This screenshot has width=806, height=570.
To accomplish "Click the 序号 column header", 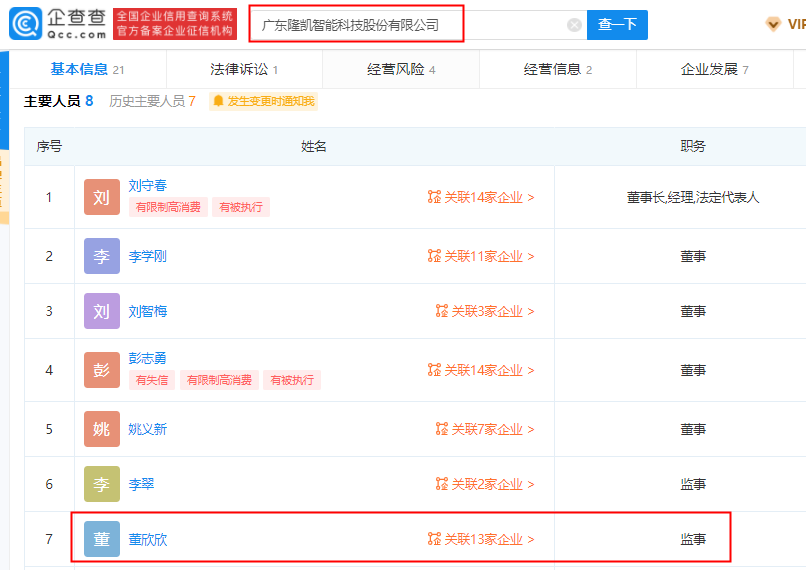I will (49, 146).
